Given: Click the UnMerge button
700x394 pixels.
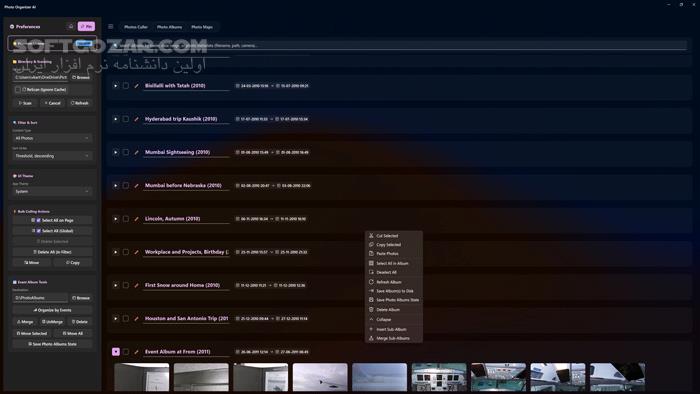Looking at the screenshot, I should pos(52,322).
